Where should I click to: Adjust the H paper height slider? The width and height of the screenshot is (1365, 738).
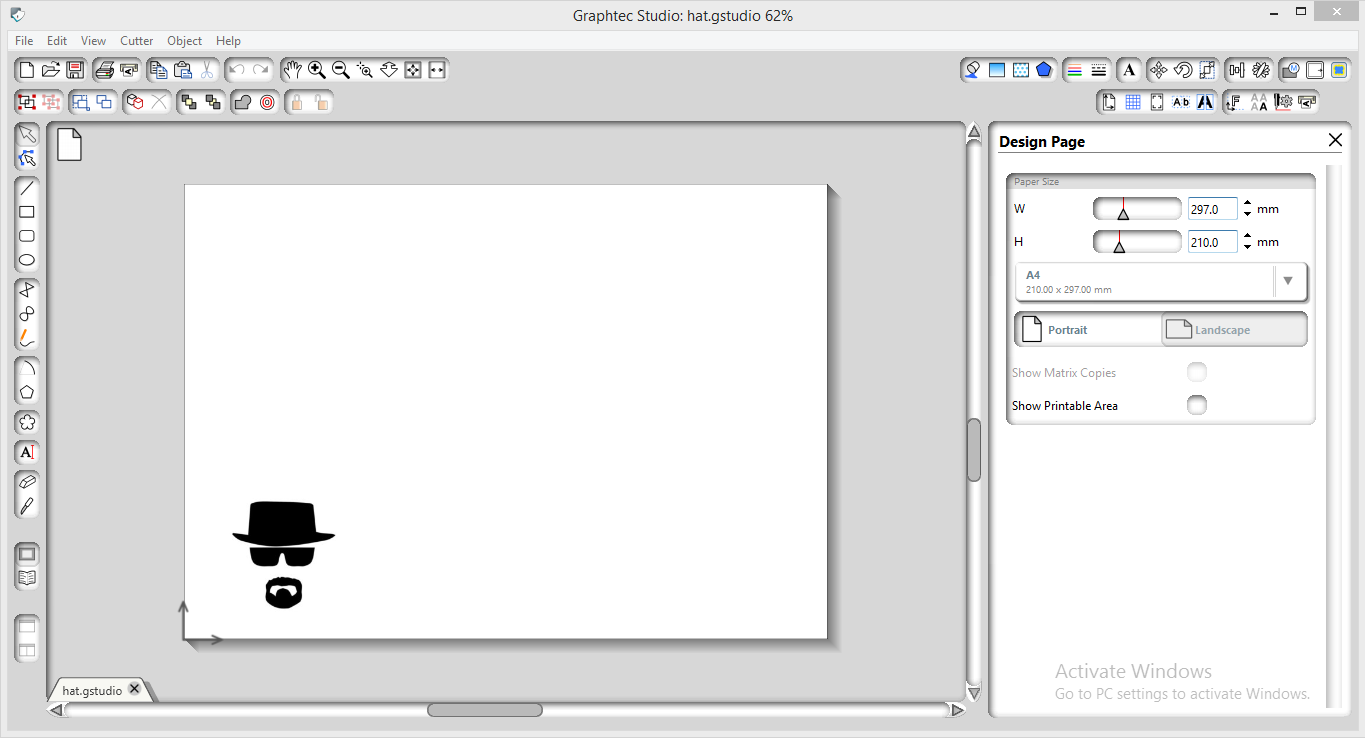click(x=1137, y=241)
